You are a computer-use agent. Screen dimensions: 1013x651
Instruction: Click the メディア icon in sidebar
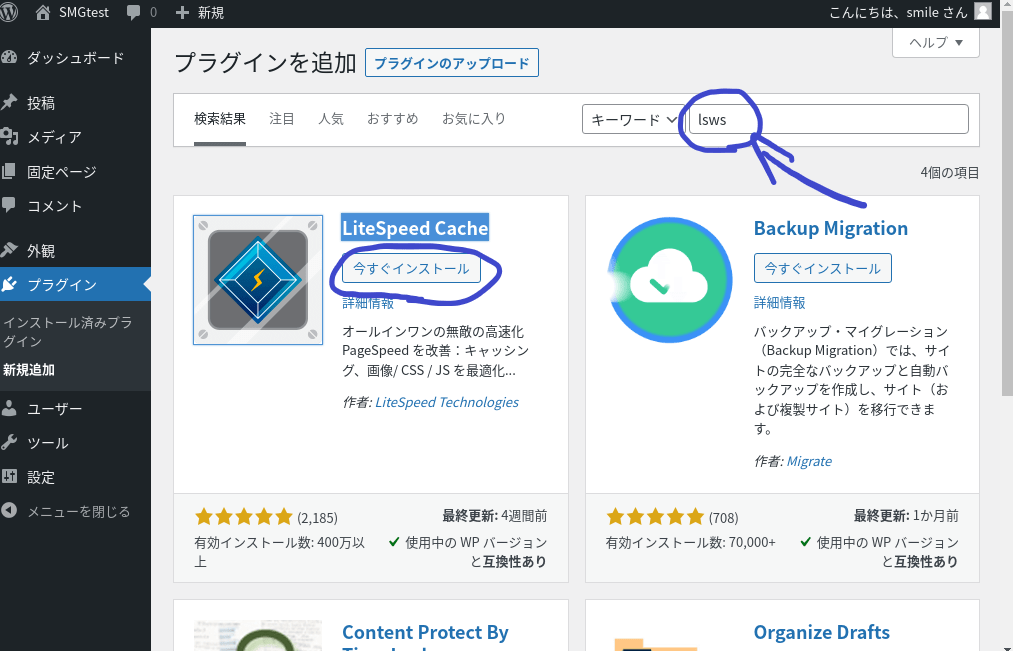tap(9, 136)
